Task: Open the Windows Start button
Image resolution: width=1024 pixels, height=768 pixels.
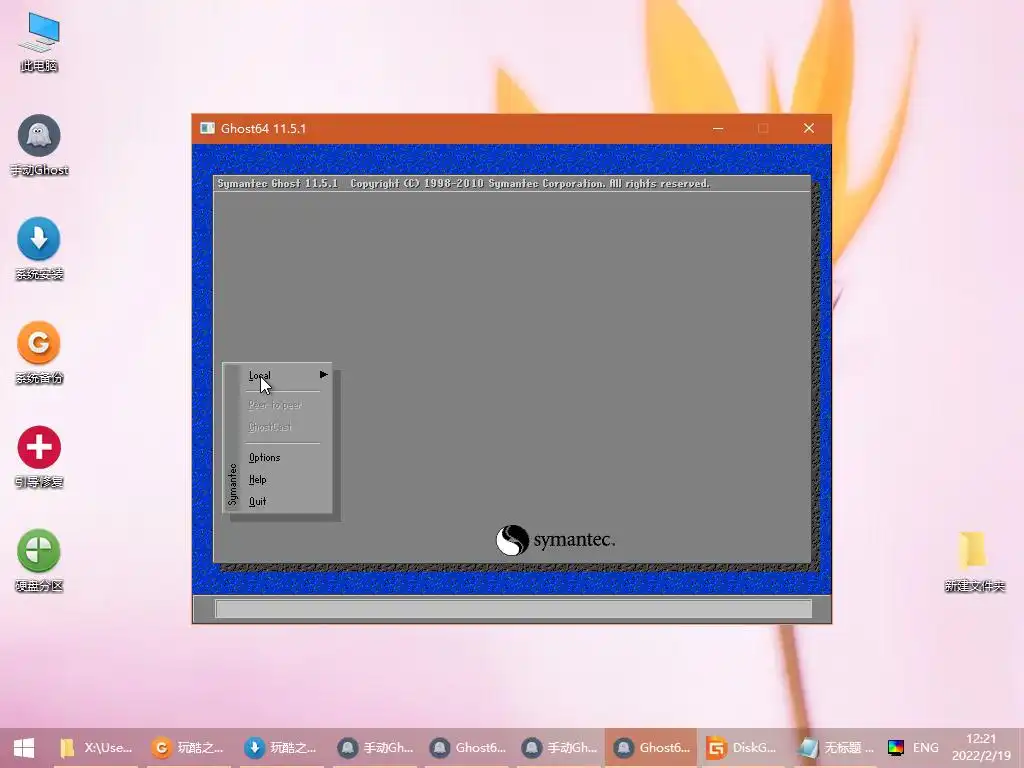Action: [24, 748]
